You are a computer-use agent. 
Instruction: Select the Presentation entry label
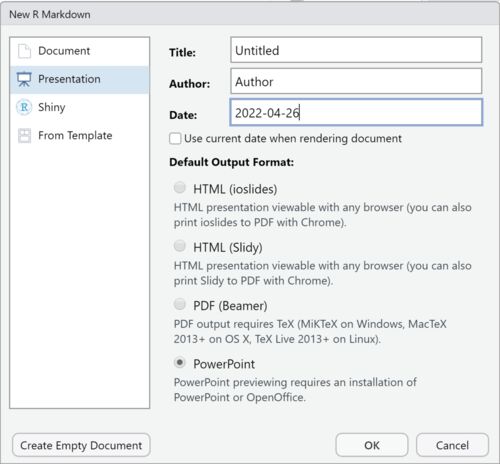click(x=69, y=79)
